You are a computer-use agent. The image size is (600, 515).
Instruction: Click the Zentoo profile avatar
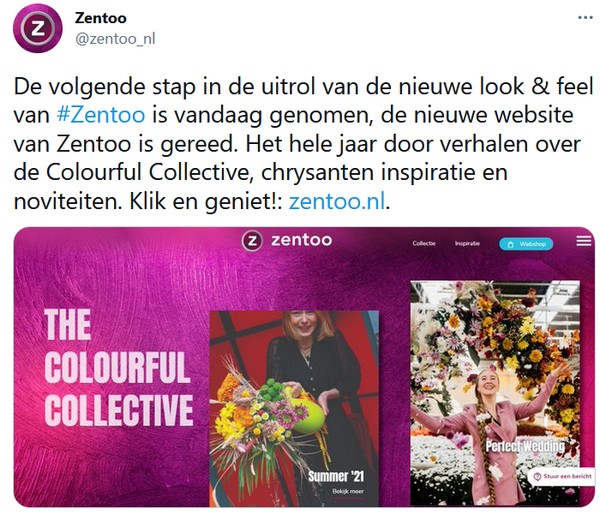(38, 28)
